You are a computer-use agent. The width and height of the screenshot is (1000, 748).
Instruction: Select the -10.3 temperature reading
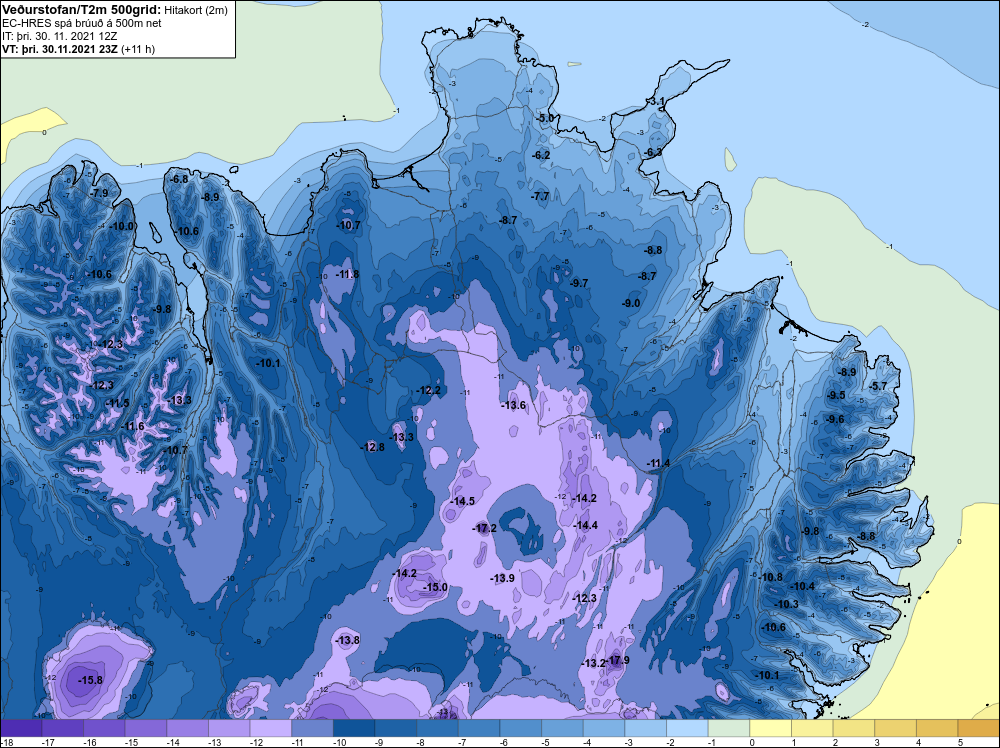pyautogui.click(x=787, y=604)
